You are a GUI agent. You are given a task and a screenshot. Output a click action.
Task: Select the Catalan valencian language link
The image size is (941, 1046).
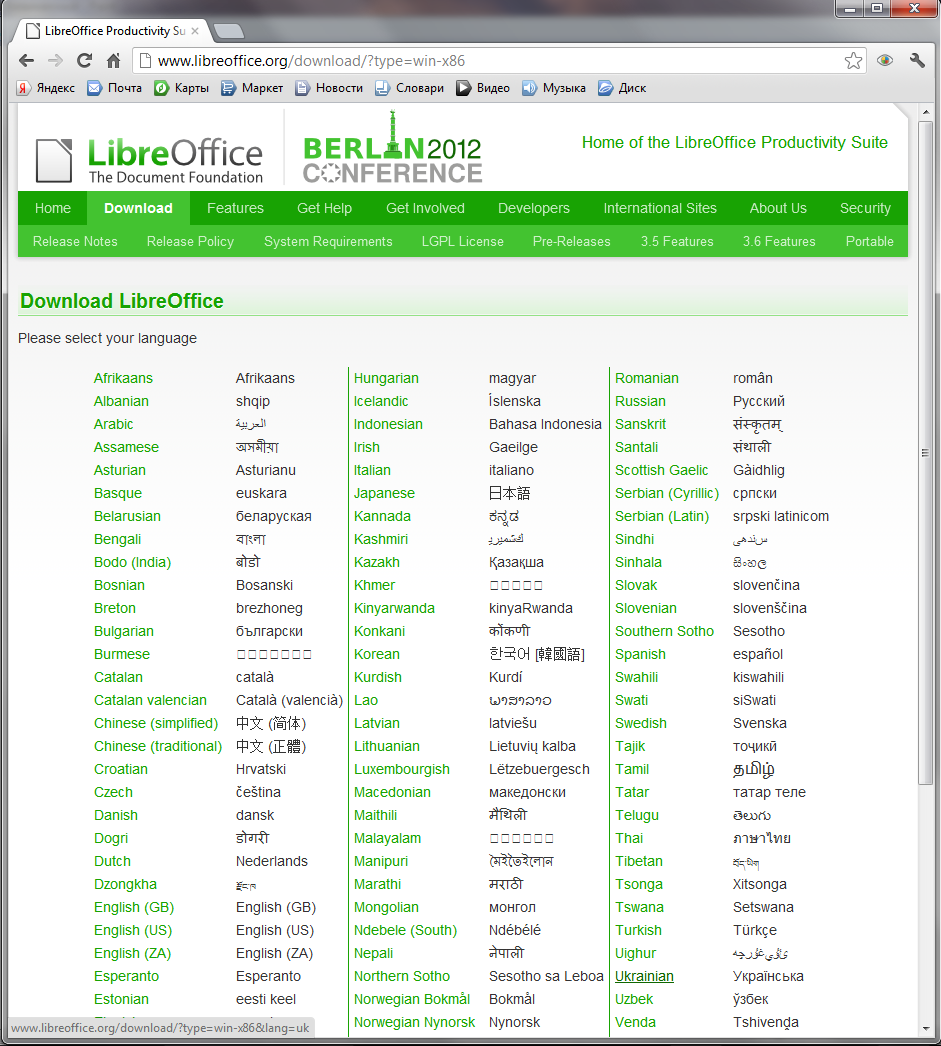pyautogui.click(x=150, y=700)
